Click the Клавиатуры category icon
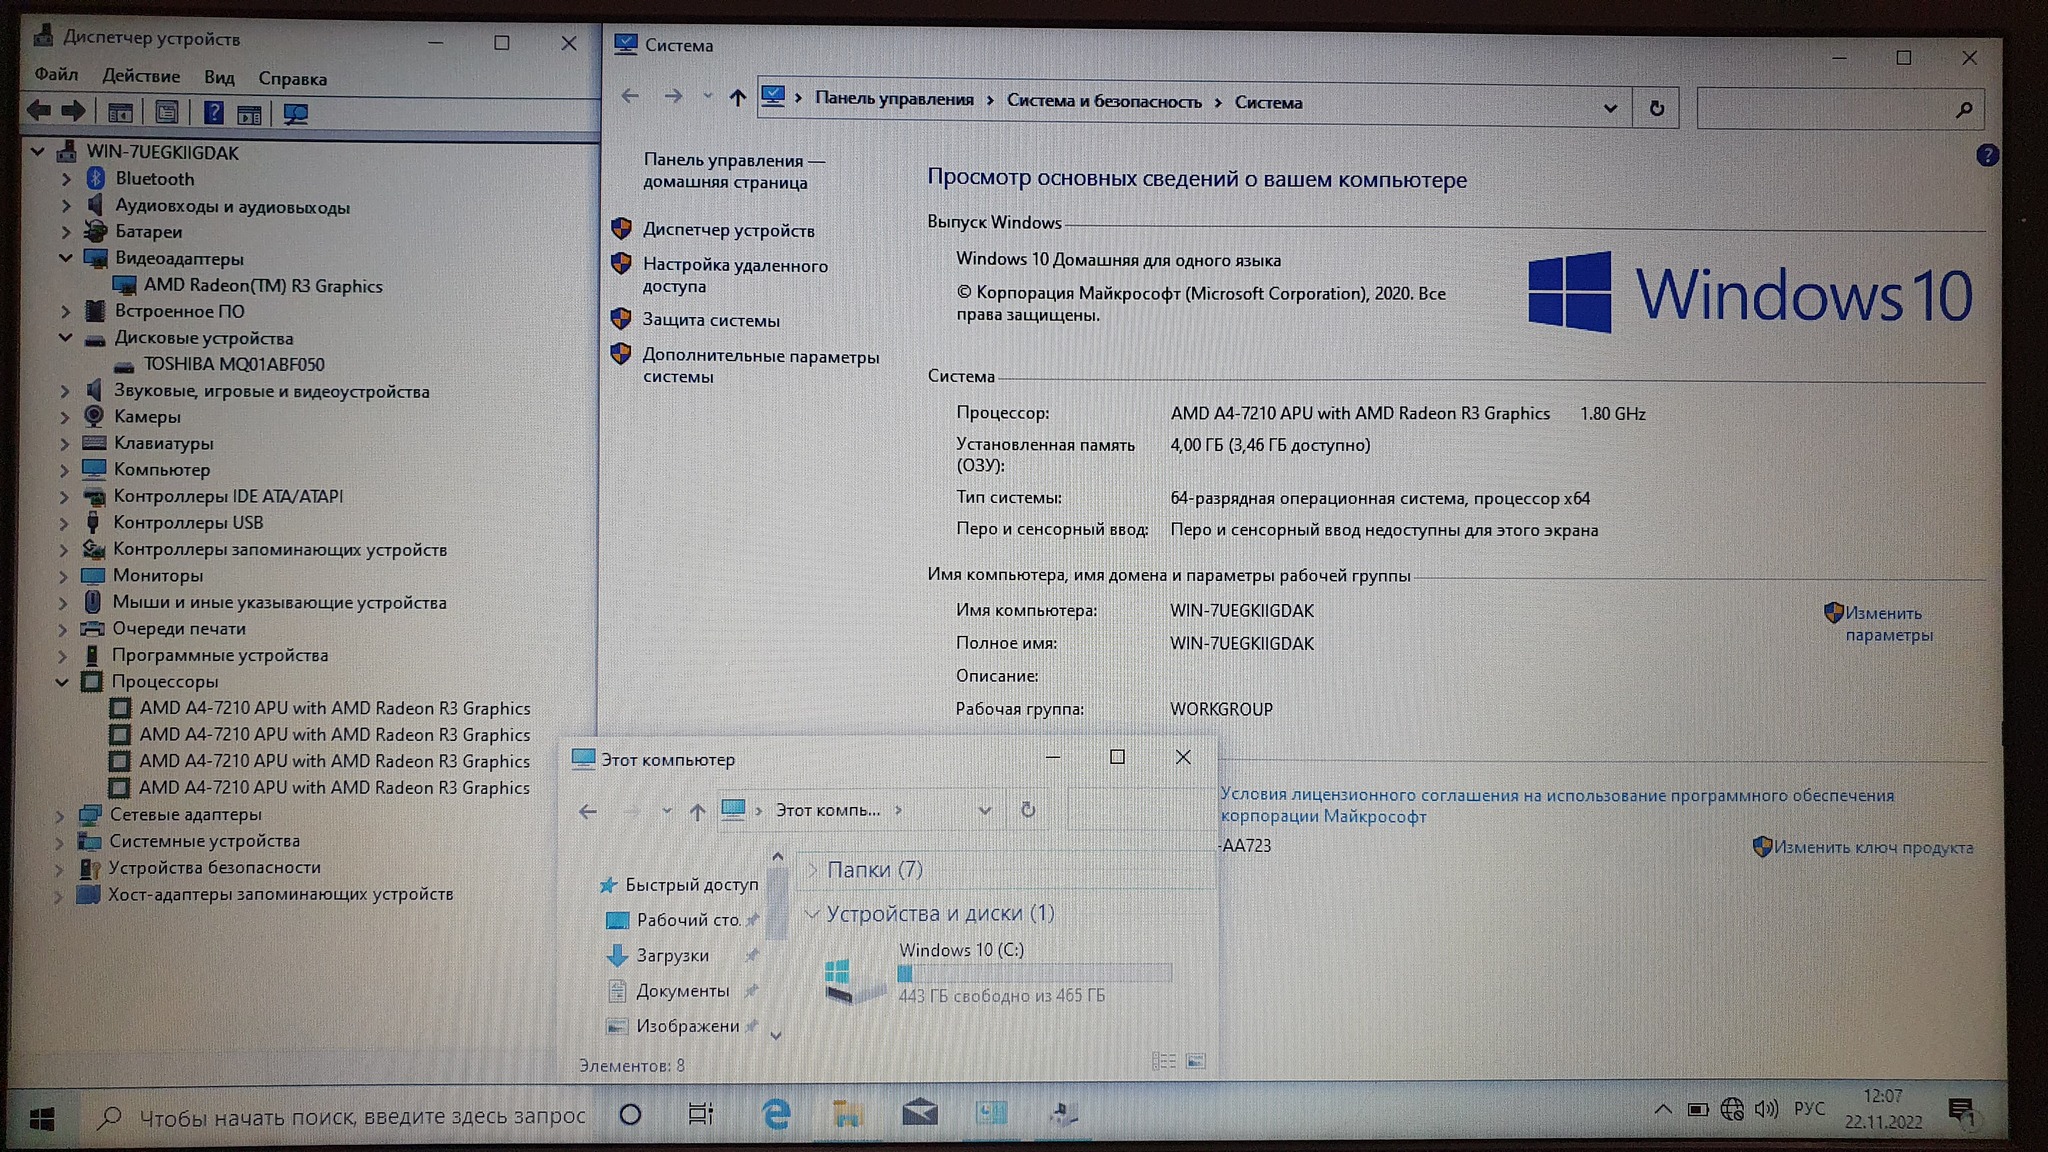2048x1152 pixels. click(x=94, y=443)
